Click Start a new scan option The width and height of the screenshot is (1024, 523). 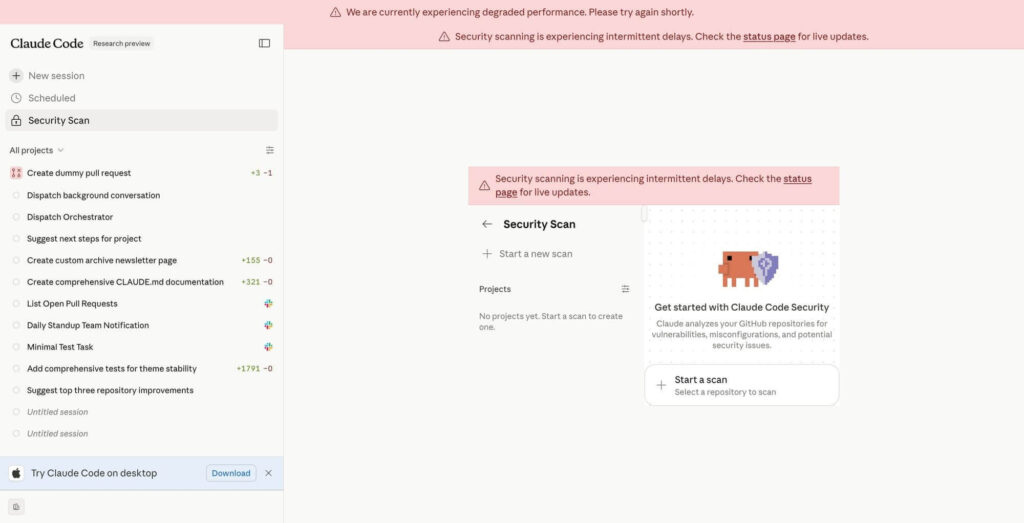click(x=528, y=254)
